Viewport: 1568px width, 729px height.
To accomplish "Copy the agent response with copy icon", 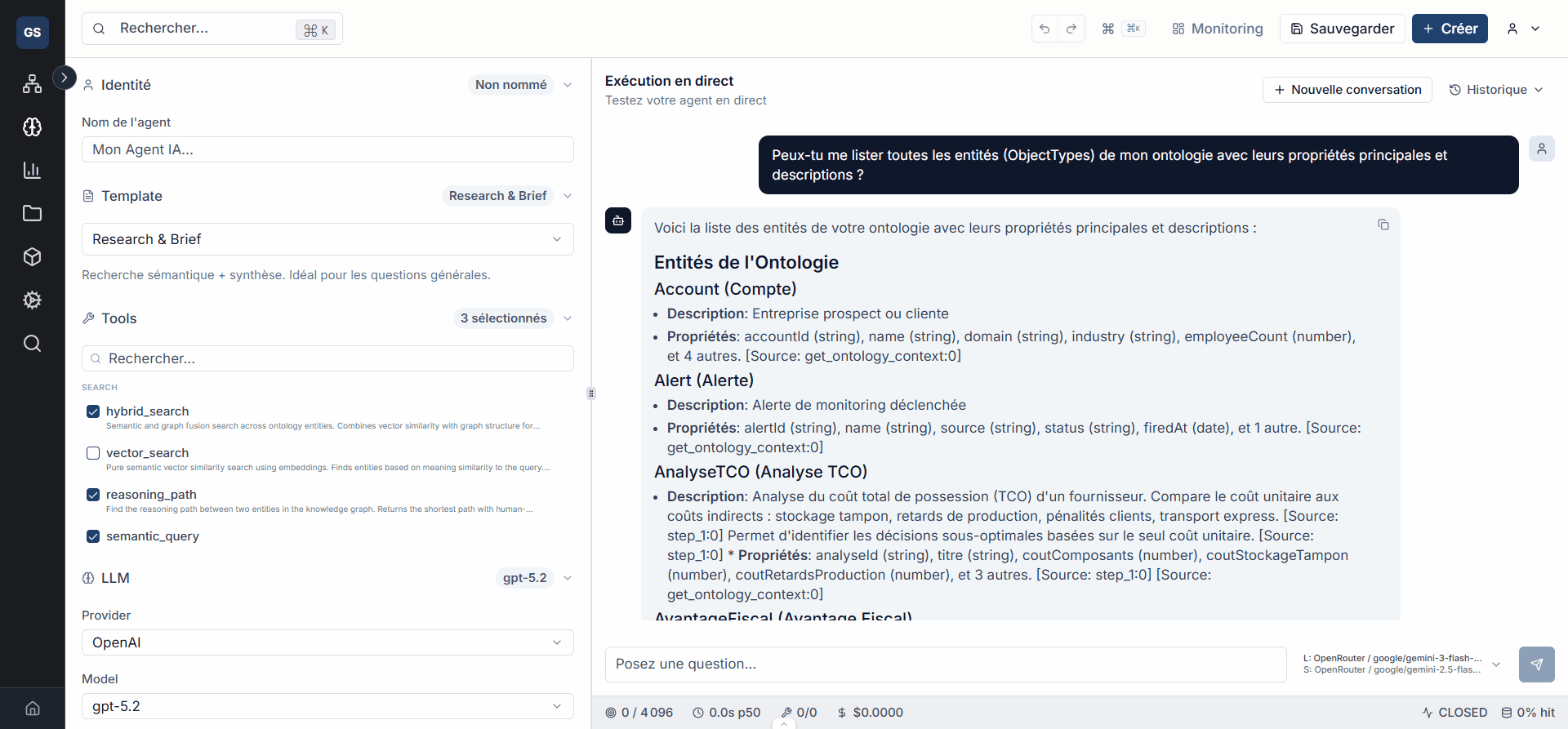I will 1383,225.
